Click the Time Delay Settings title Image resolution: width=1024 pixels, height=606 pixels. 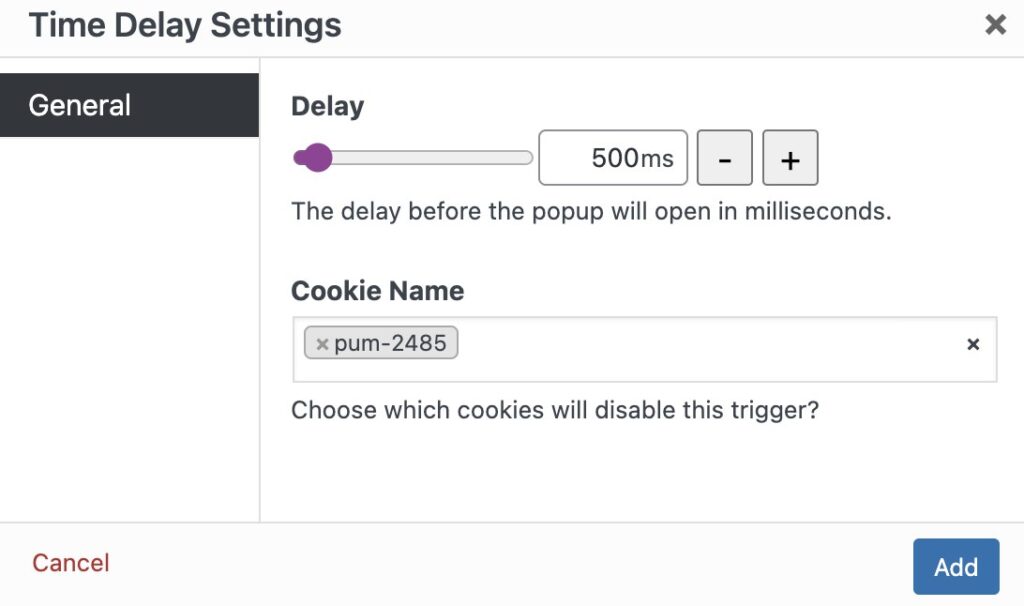[185, 26]
